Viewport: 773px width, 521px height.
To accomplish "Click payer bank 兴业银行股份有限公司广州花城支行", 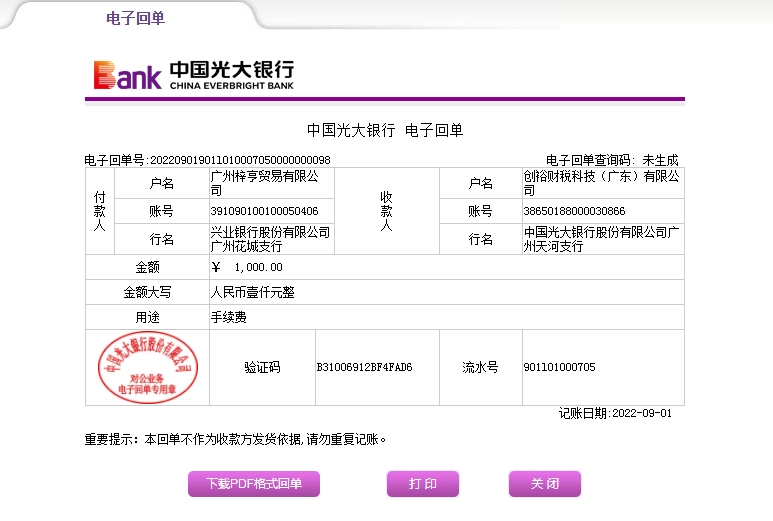I will coord(270,239).
